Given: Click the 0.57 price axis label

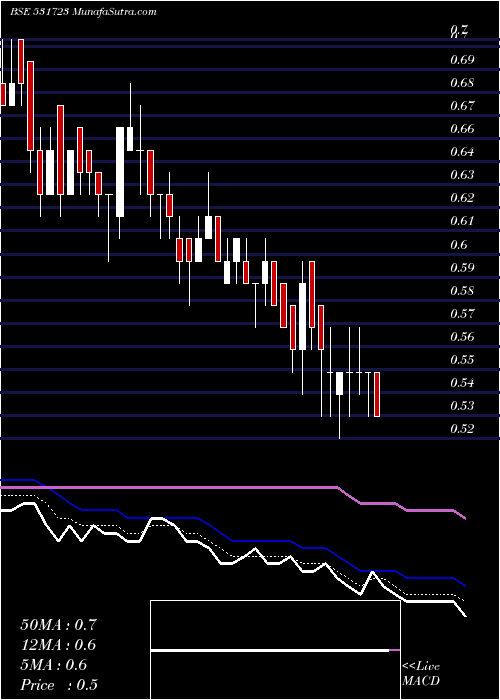Looking at the screenshot, I should pos(462,313).
